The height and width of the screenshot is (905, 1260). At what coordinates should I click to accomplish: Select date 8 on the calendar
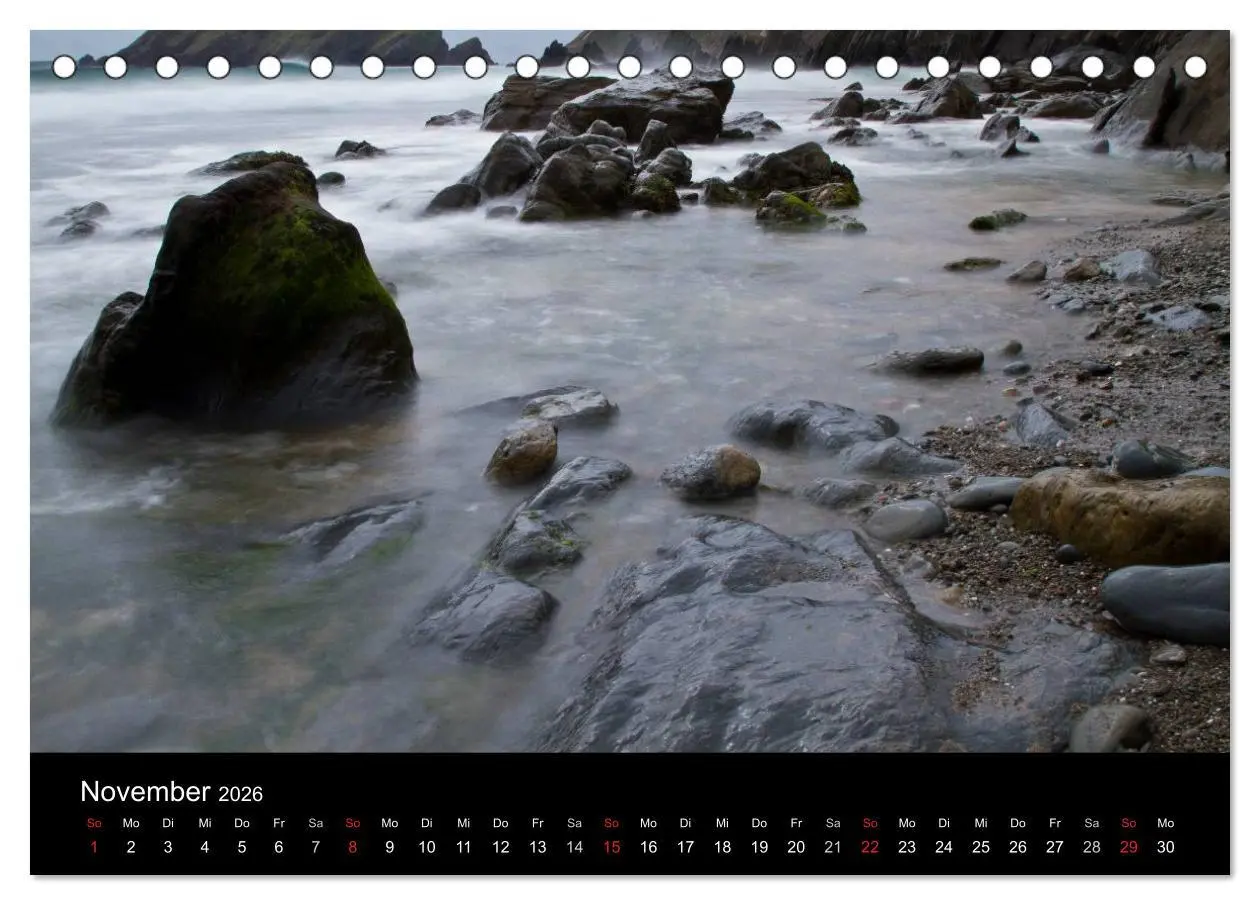[x=352, y=847]
